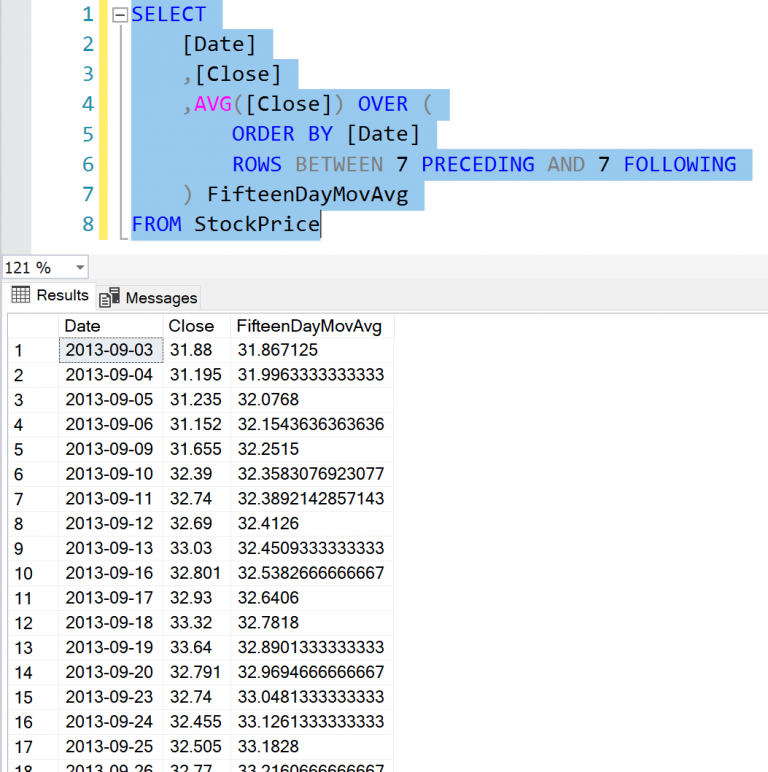Collapse the SELECT statement outline block

(120, 15)
